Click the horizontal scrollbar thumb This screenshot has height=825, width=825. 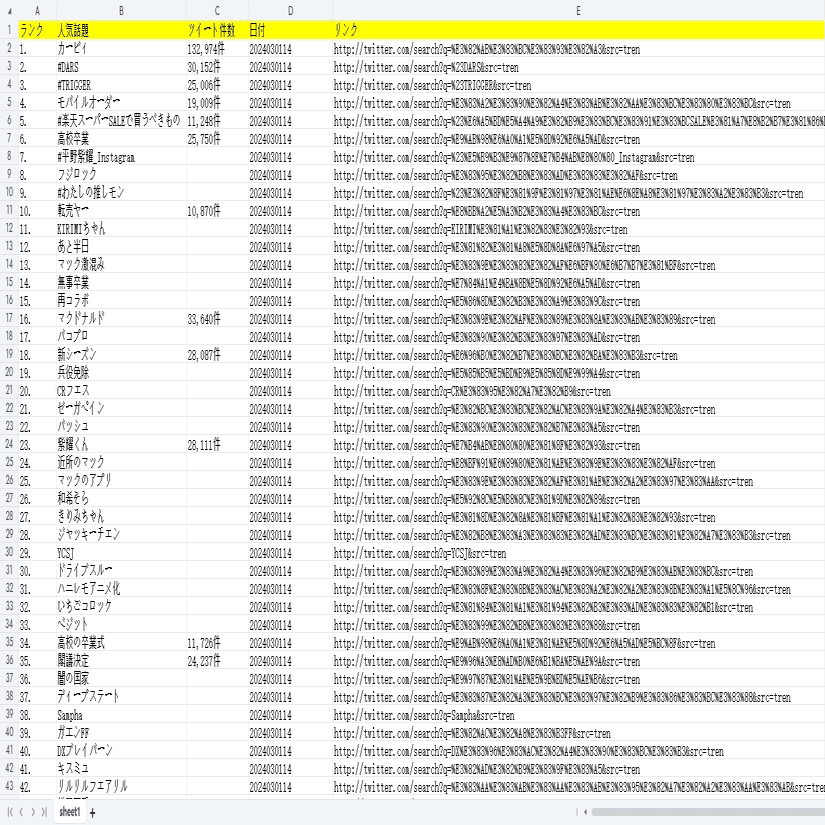pos(708,812)
